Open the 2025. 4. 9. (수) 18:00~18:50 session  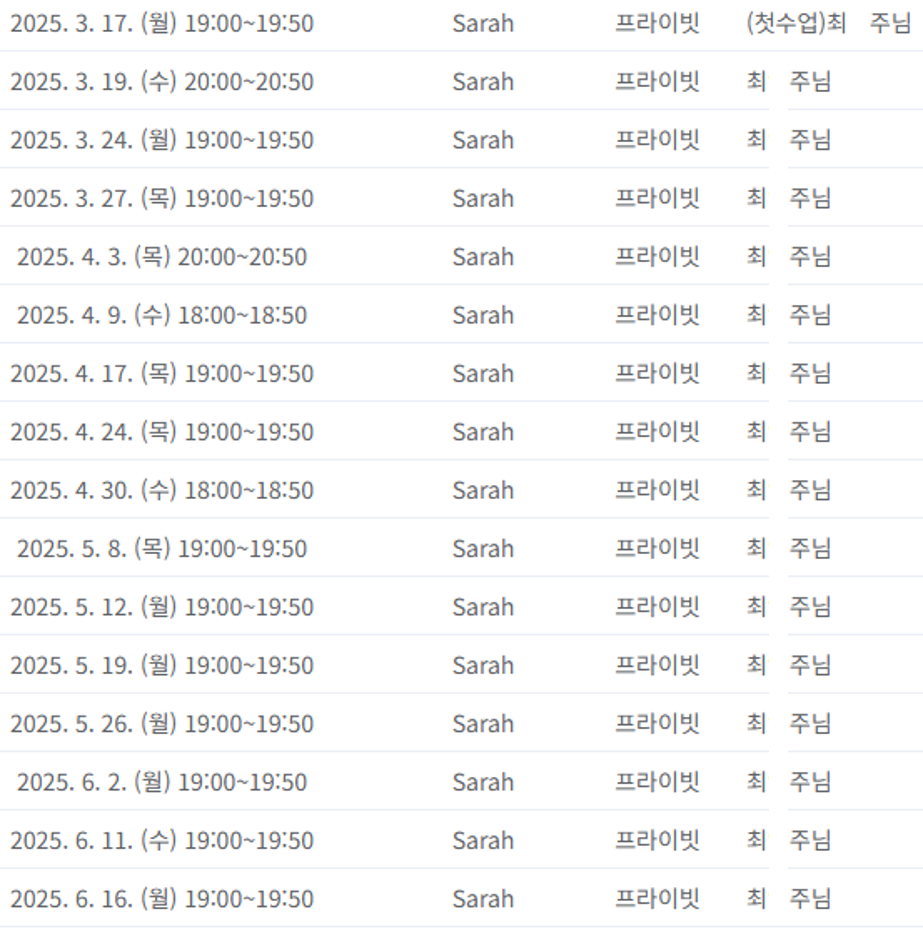tap(162, 315)
